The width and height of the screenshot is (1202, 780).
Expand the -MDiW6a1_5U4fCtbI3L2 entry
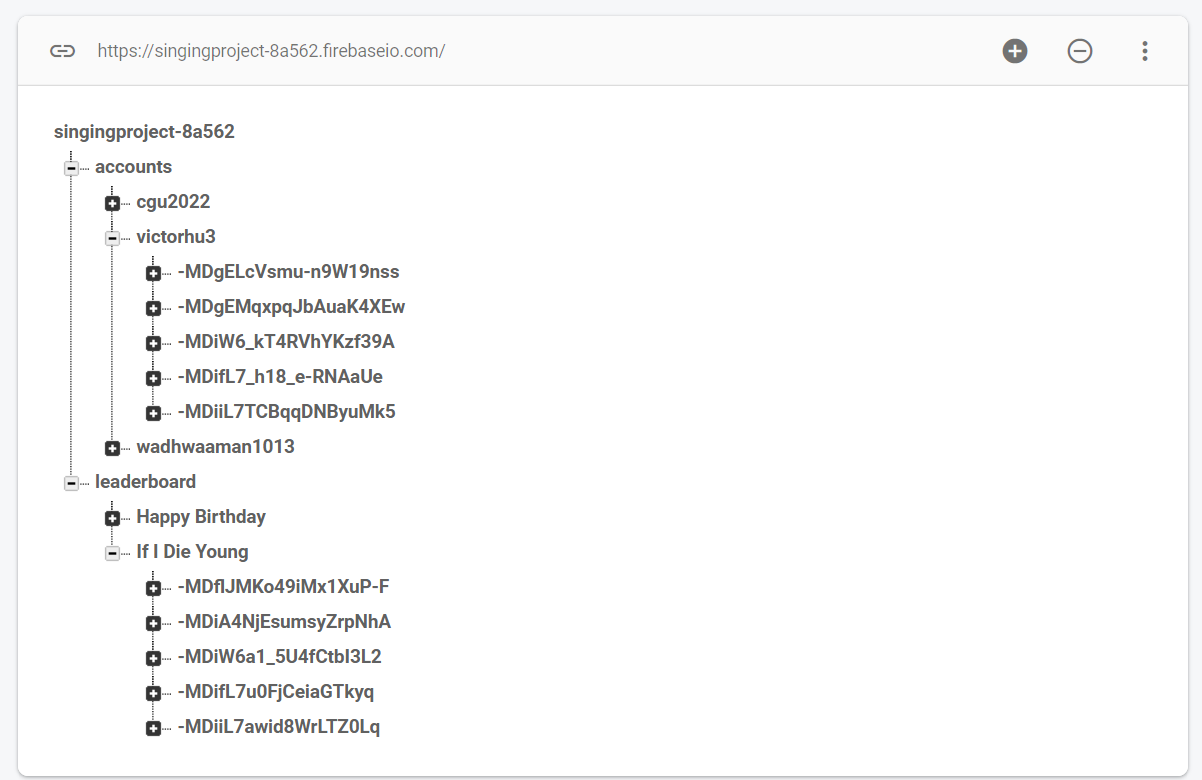click(x=153, y=658)
